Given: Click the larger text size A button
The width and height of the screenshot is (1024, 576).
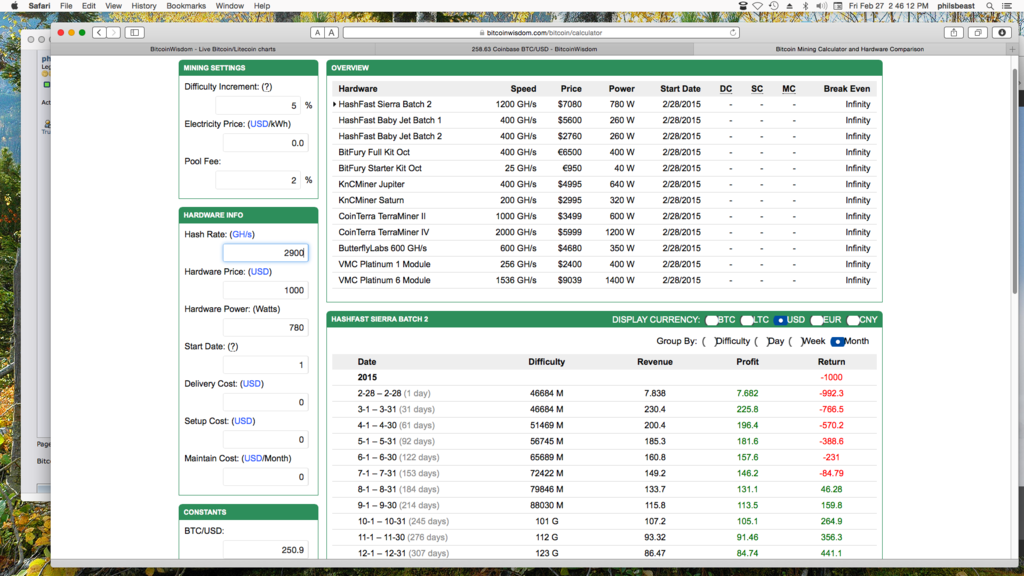Looking at the screenshot, I should [332, 32].
